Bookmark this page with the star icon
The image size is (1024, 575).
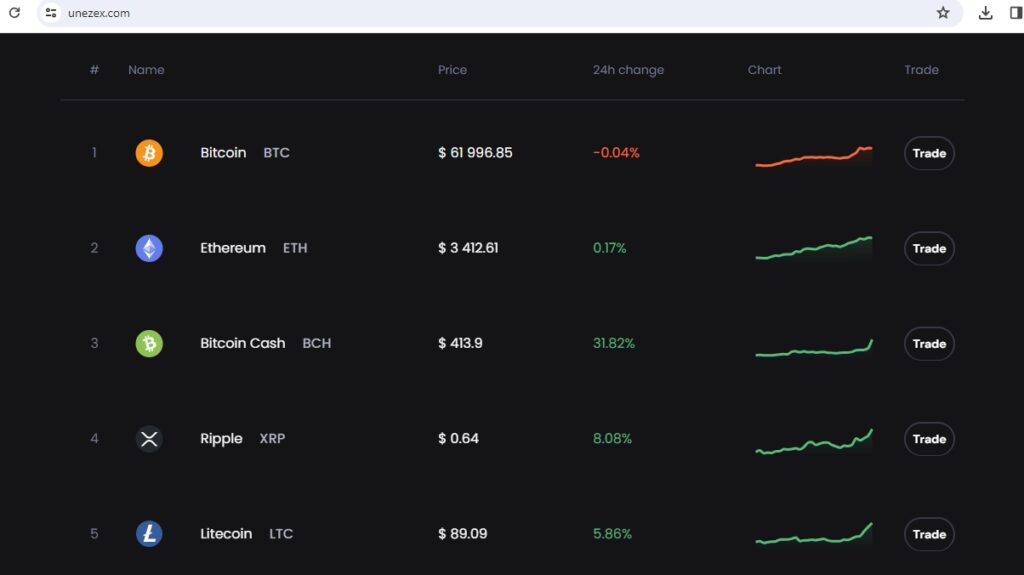tap(943, 12)
